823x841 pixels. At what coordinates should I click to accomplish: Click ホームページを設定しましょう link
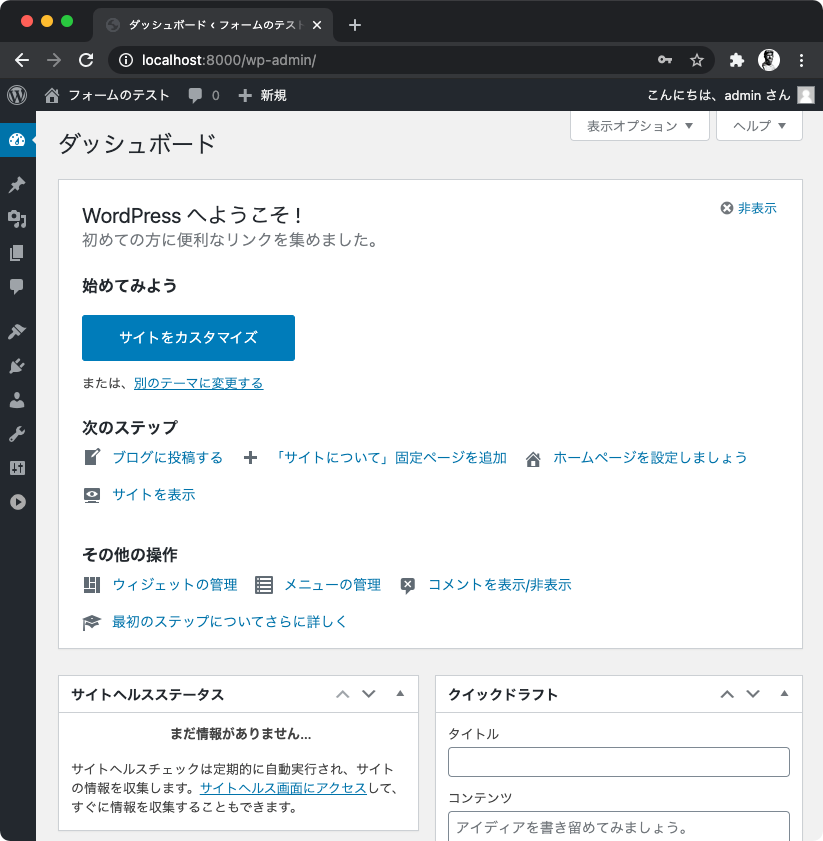click(x=650, y=458)
